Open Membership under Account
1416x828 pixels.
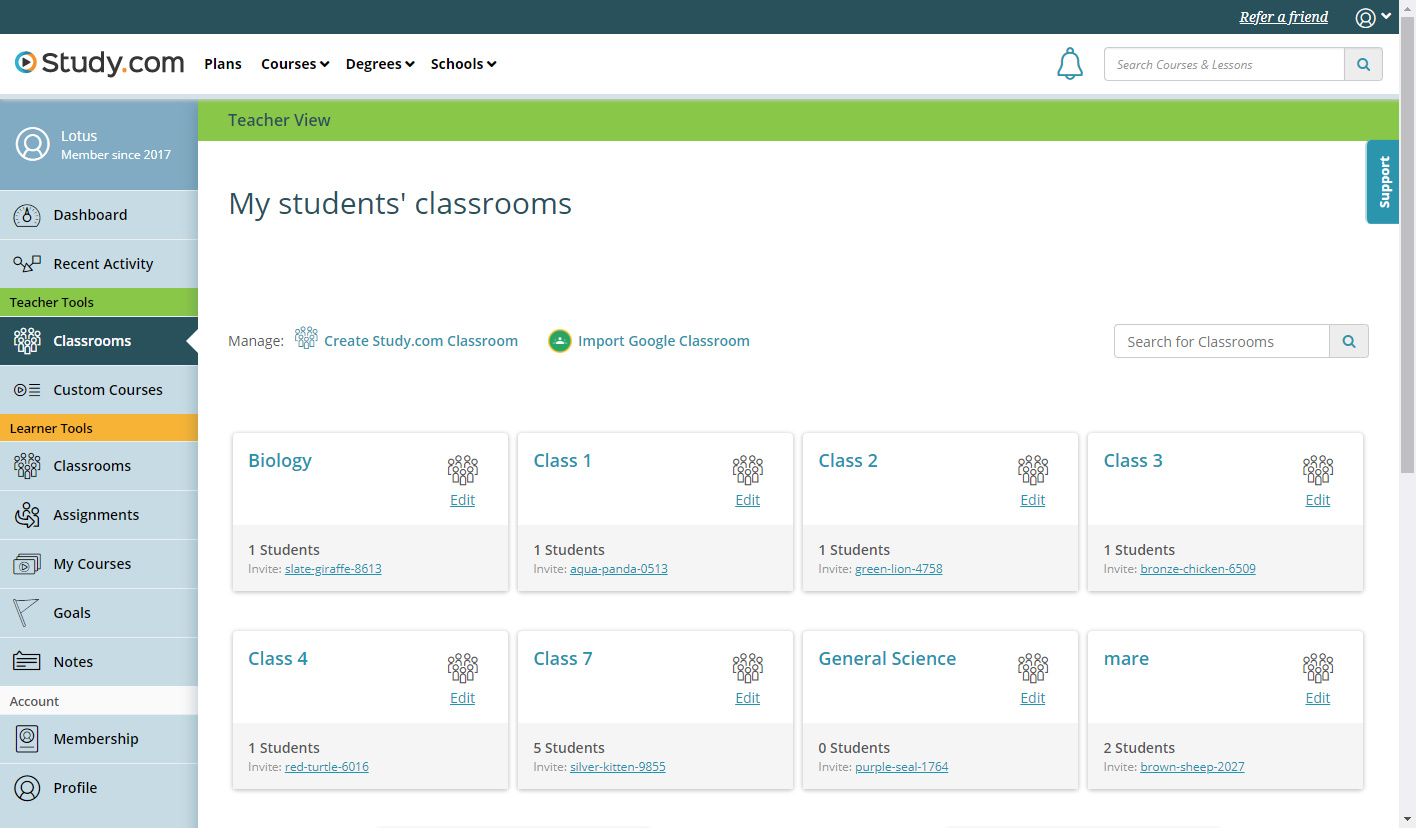pyautogui.click(x=99, y=739)
